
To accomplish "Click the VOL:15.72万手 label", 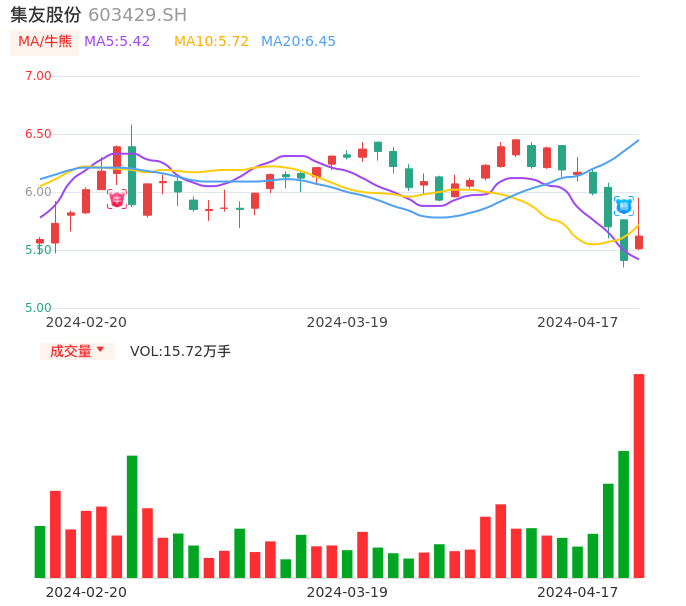I will [x=180, y=351].
